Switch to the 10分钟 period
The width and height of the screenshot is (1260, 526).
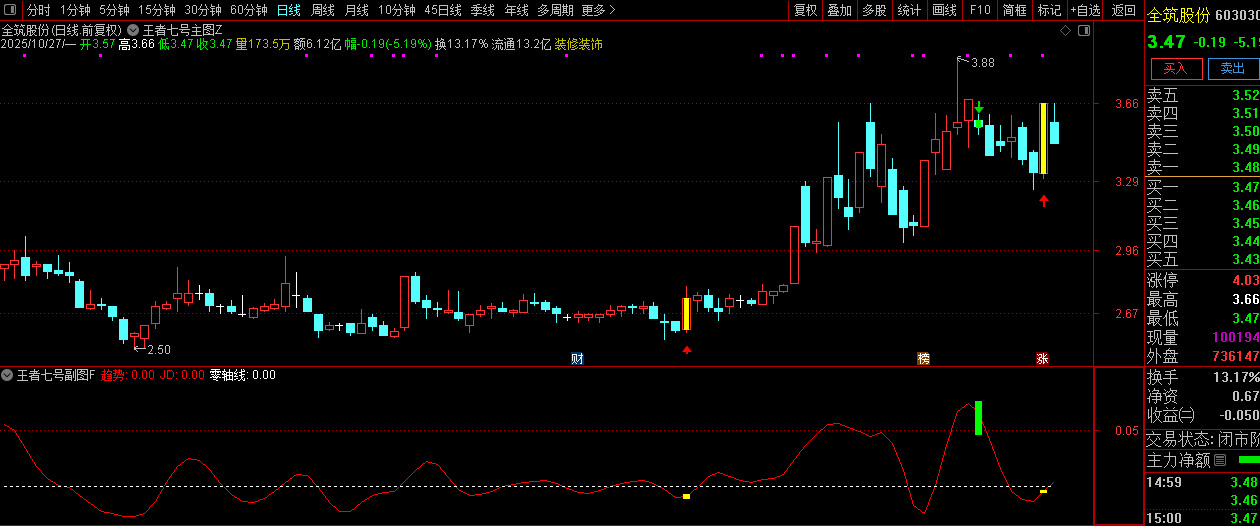pos(397,10)
